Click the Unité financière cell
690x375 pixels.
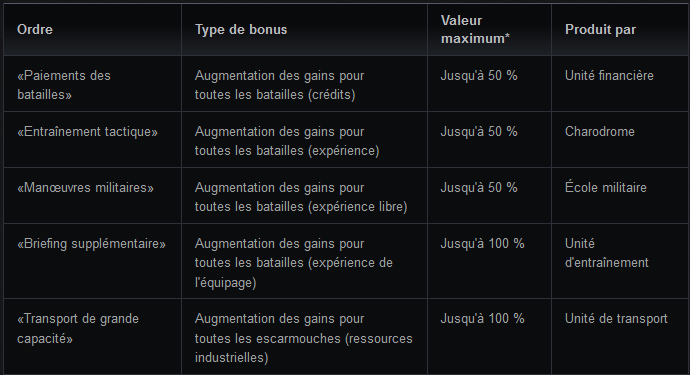click(609, 76)
